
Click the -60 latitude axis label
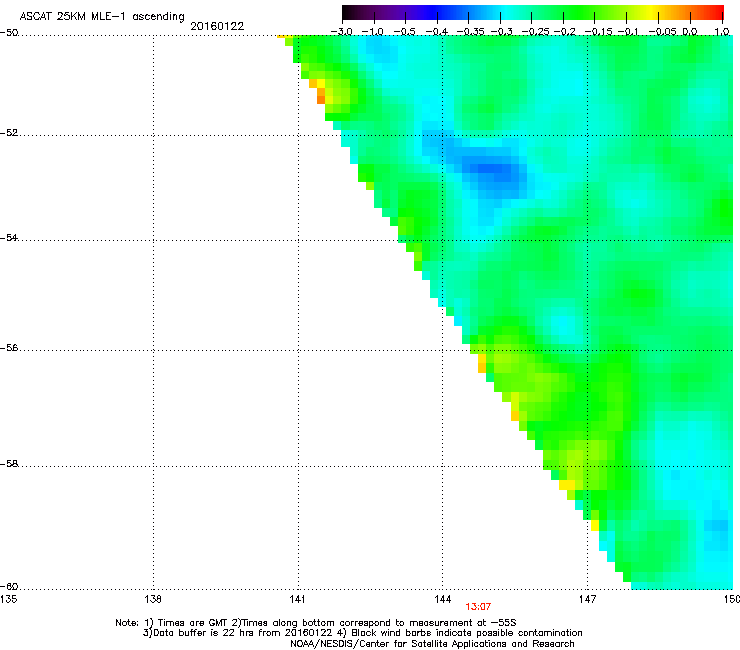pos(9,587)
